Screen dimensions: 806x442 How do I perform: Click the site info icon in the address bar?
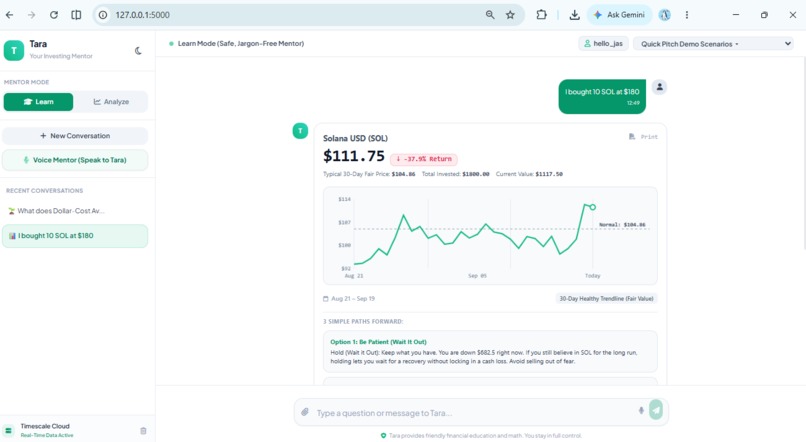coord(103,15)
